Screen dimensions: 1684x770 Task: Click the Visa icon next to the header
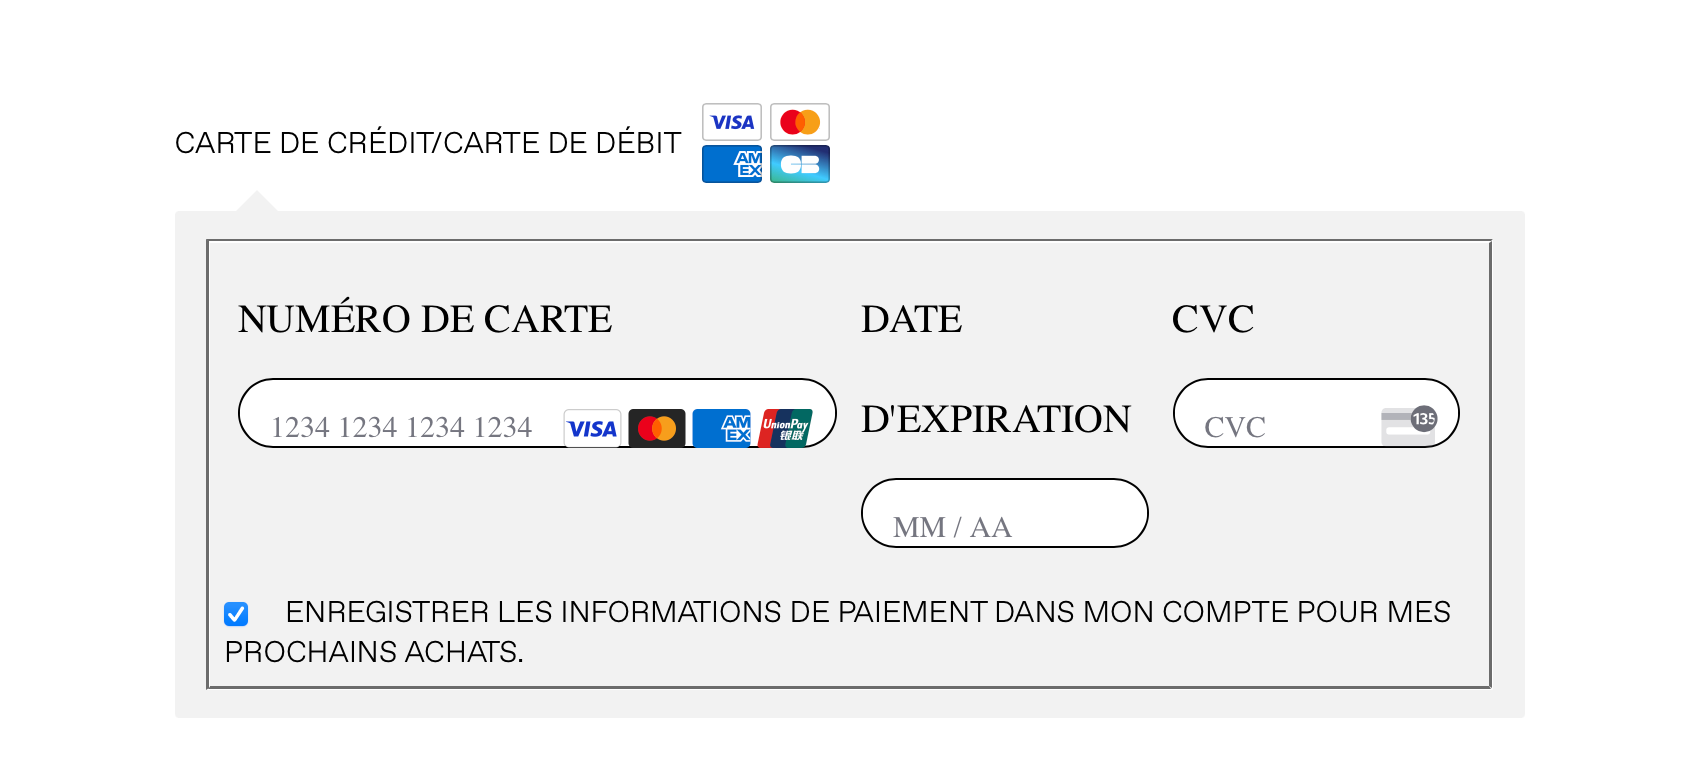click(731, 121)
